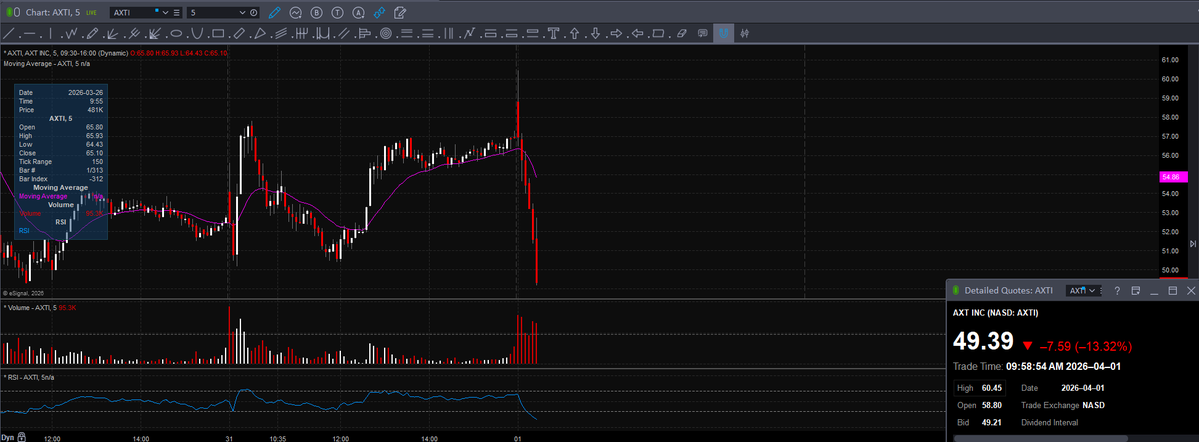Viewport: 1199px width, 442px height.
Task: Click the 49.39 last price
Action: click(x=983, y=341)
